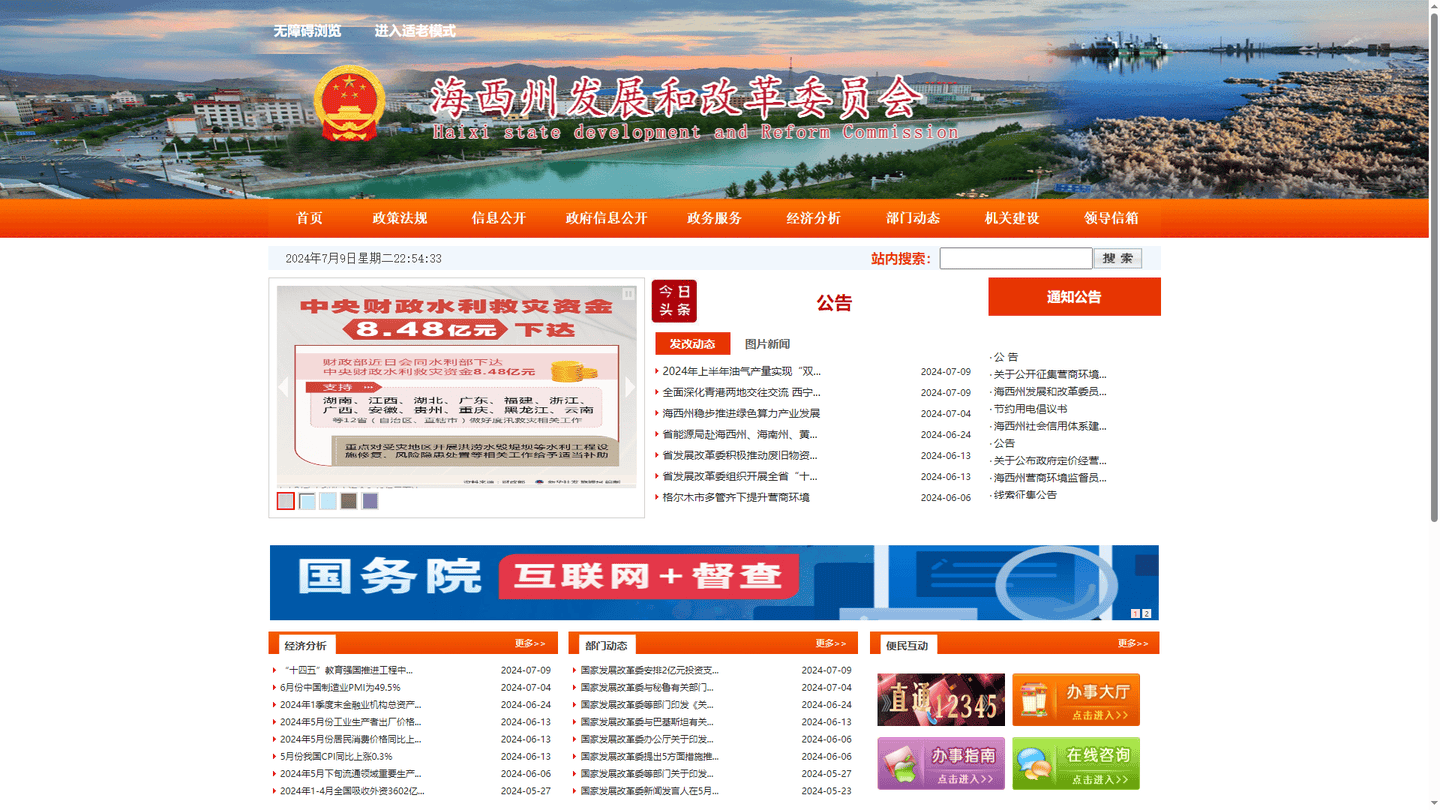Open article 国家发展改革委新闻发言人在5月
The height and width of the screenshot is (810, 1440).
pyautogui.click(x=650, y=790)
